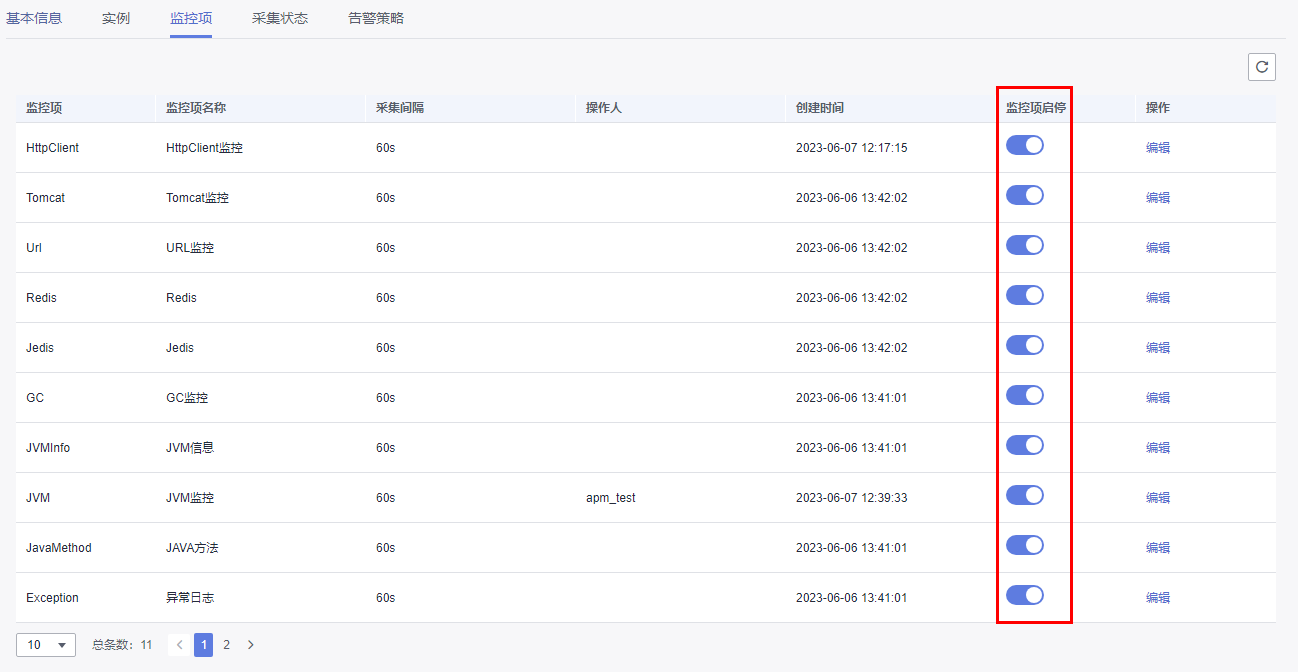Disable the JVM信息 monitoring toggle
This screenshot has width=1298, height=672.
tap(1025, 445)
